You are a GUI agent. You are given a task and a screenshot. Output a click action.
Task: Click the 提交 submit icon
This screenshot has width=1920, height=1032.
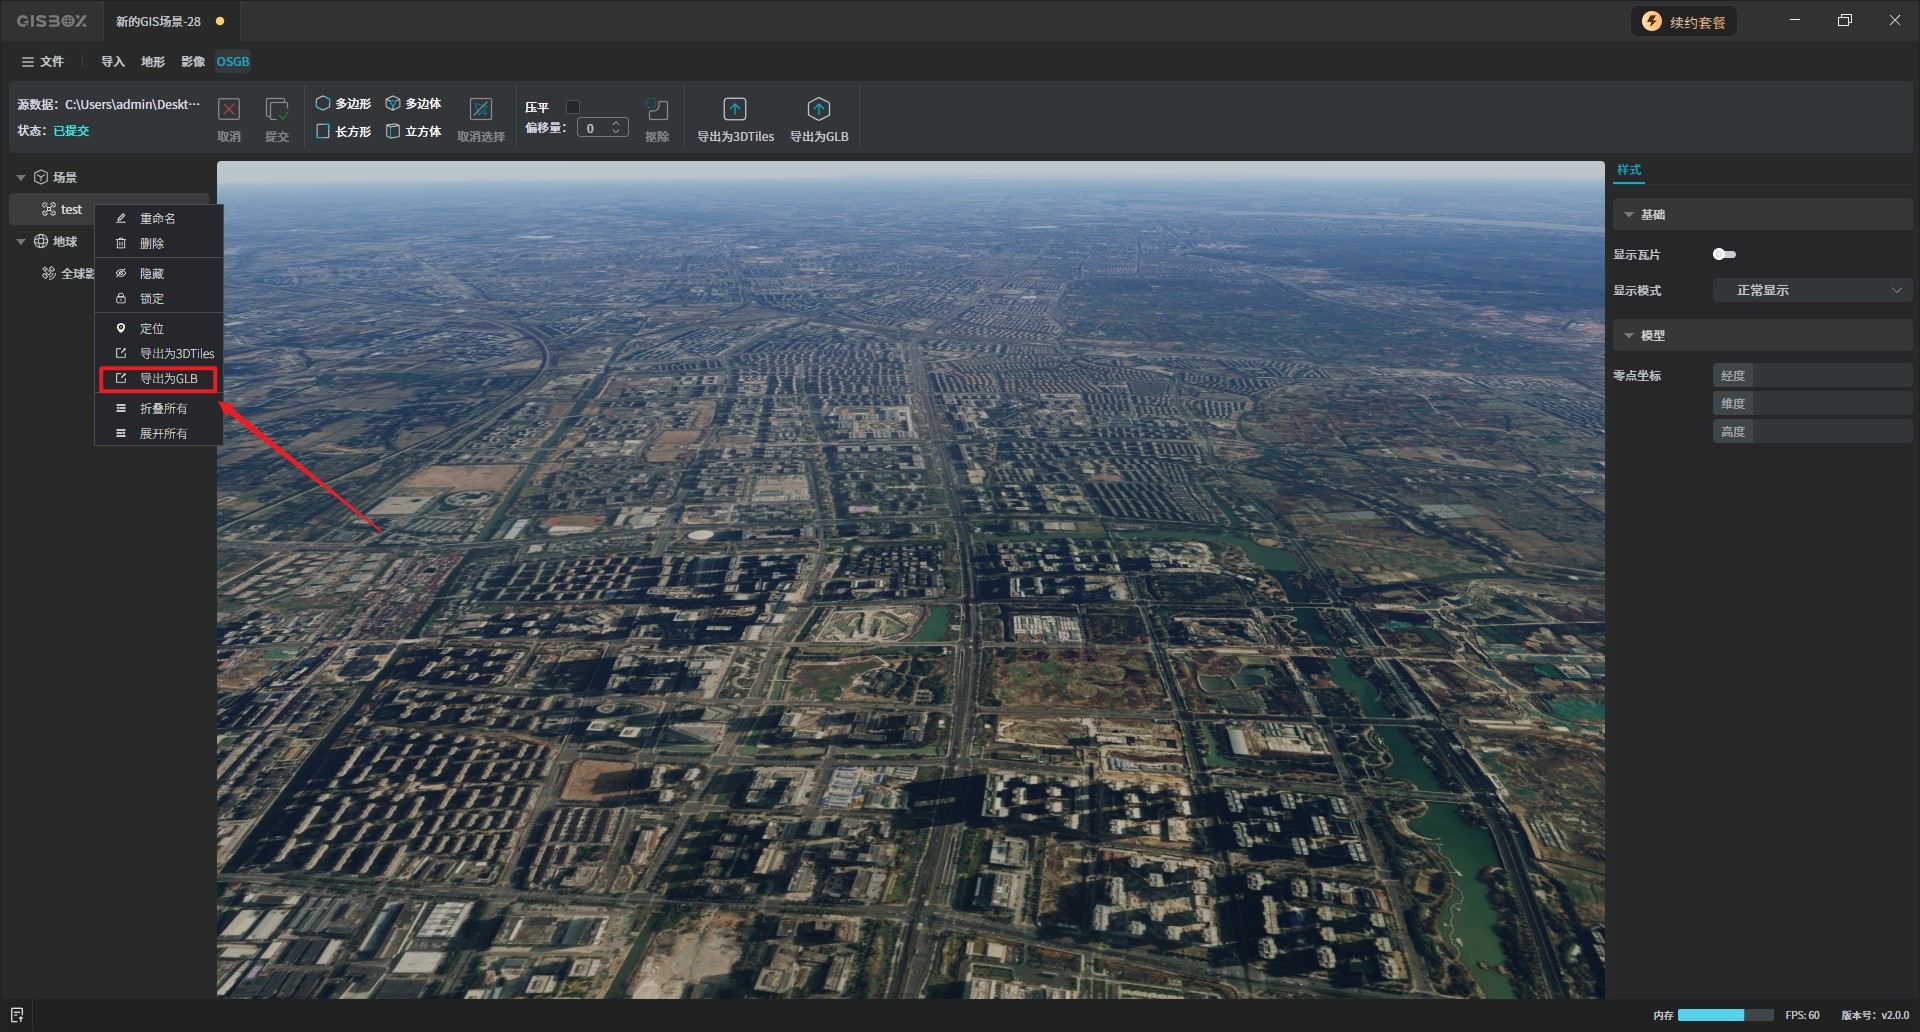[x=277, y=110]
